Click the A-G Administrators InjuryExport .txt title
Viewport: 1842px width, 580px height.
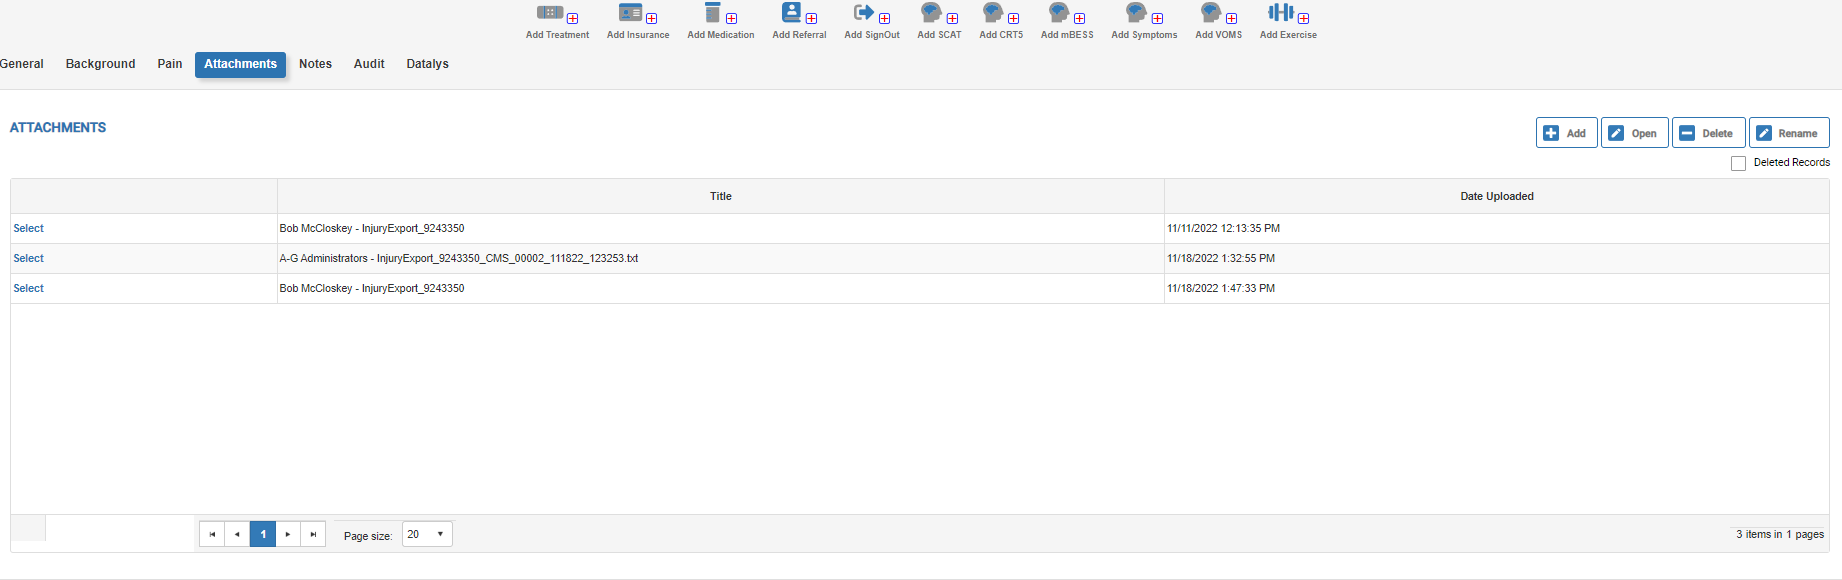[458, 259]
